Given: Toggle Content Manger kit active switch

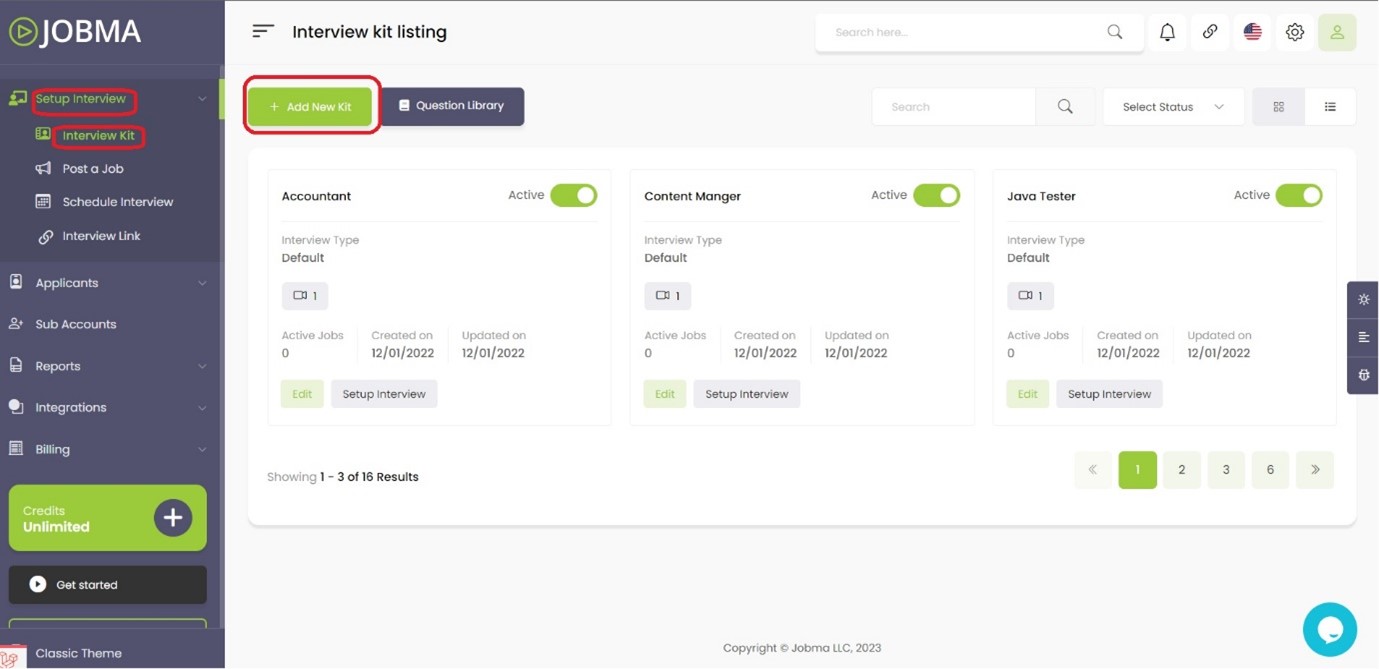Looking at the screenshot, I should point(936,195).
